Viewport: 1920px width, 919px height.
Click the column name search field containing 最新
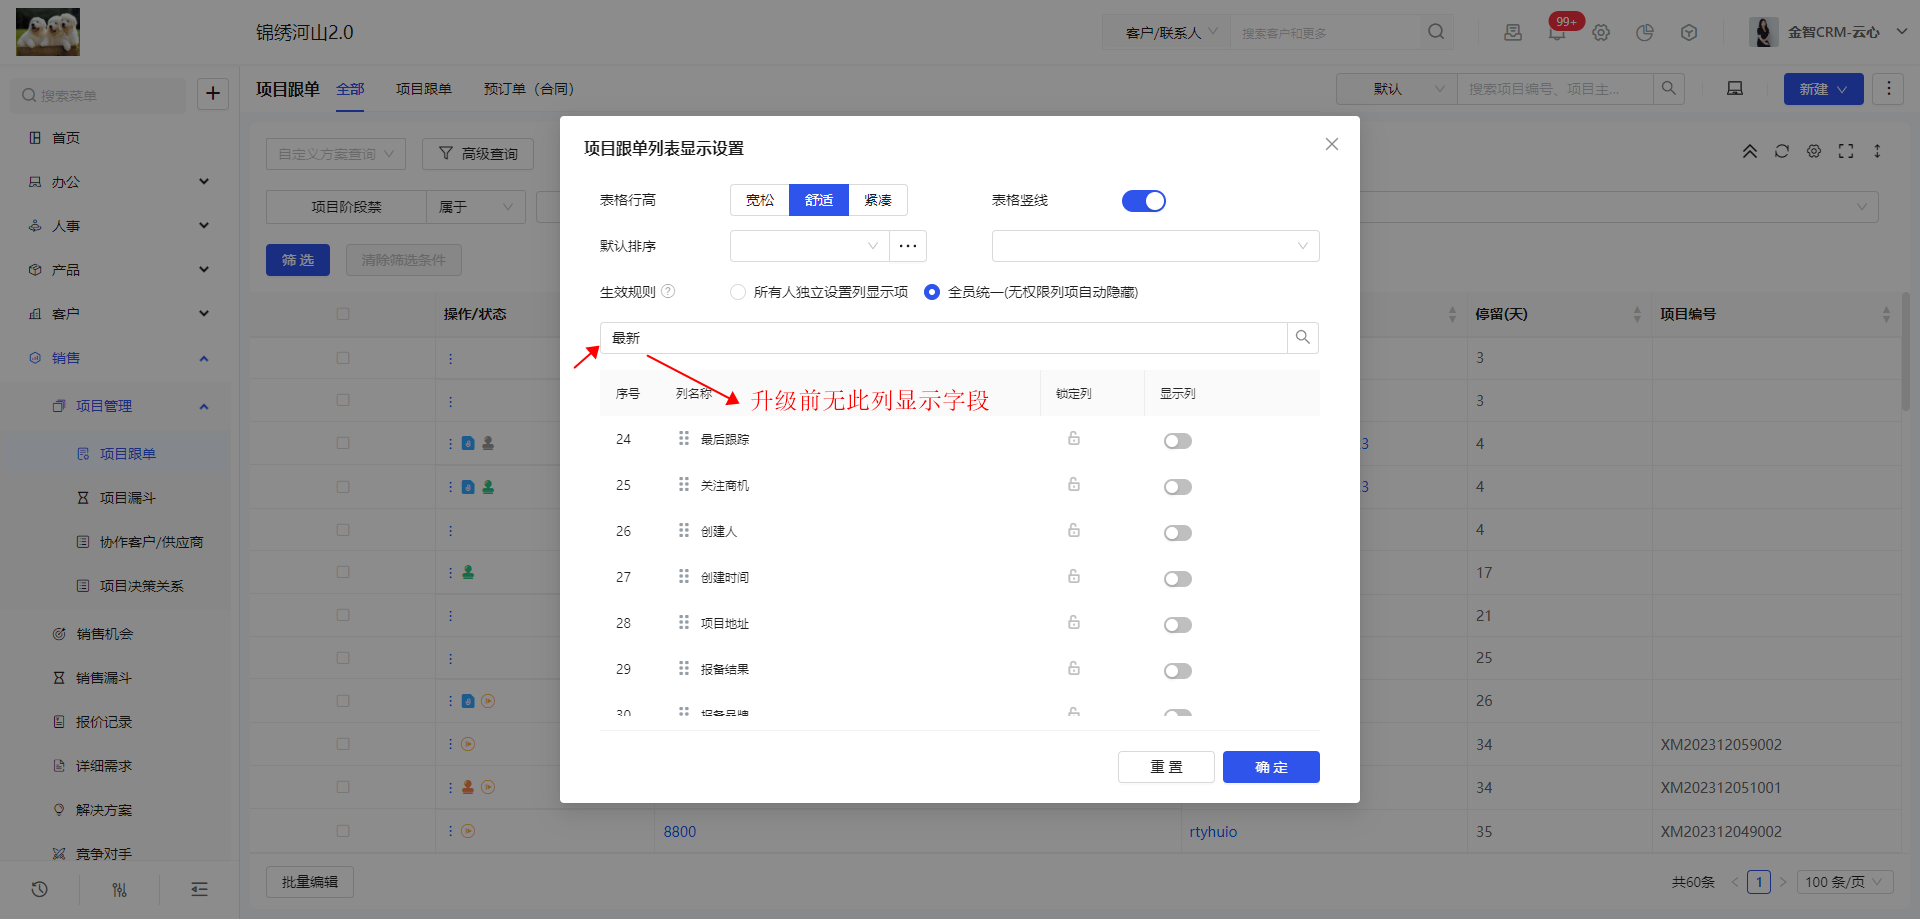click(x=943, y=338)
